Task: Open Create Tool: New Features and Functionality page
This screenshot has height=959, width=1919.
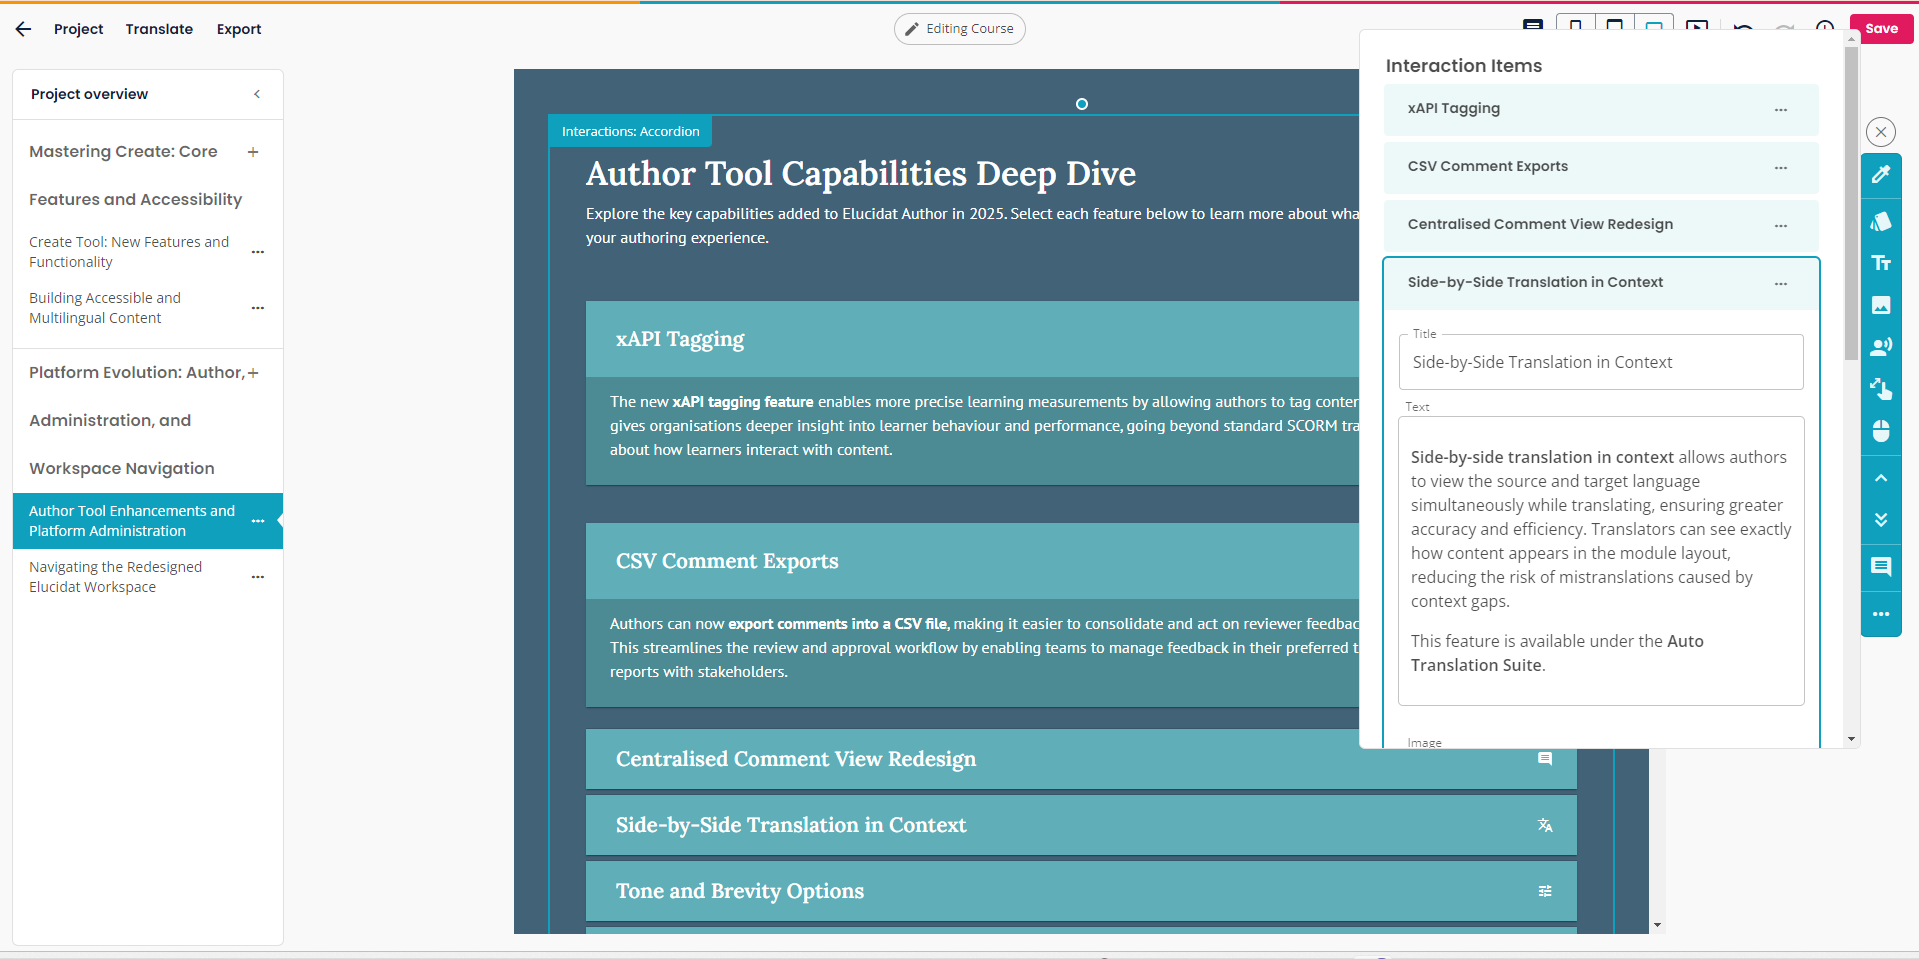Action: [x=129, y=252]
